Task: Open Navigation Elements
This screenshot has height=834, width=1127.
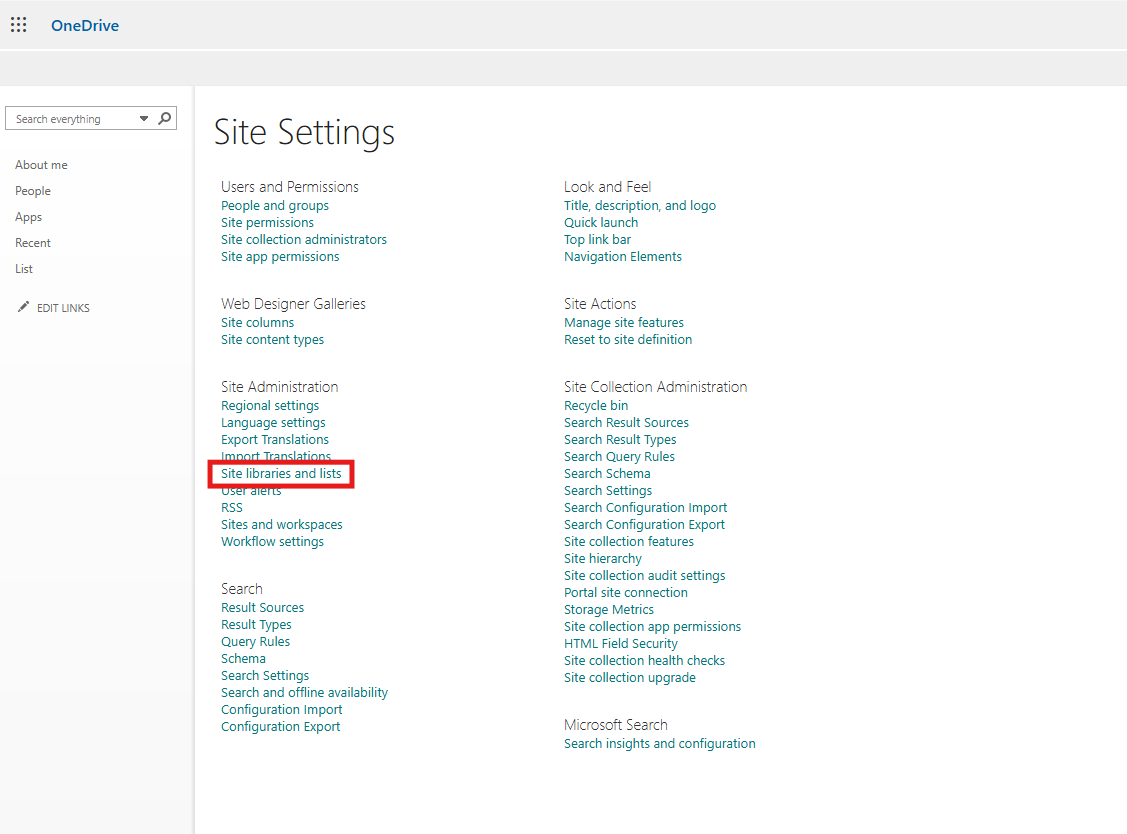Action: (622, 257)
